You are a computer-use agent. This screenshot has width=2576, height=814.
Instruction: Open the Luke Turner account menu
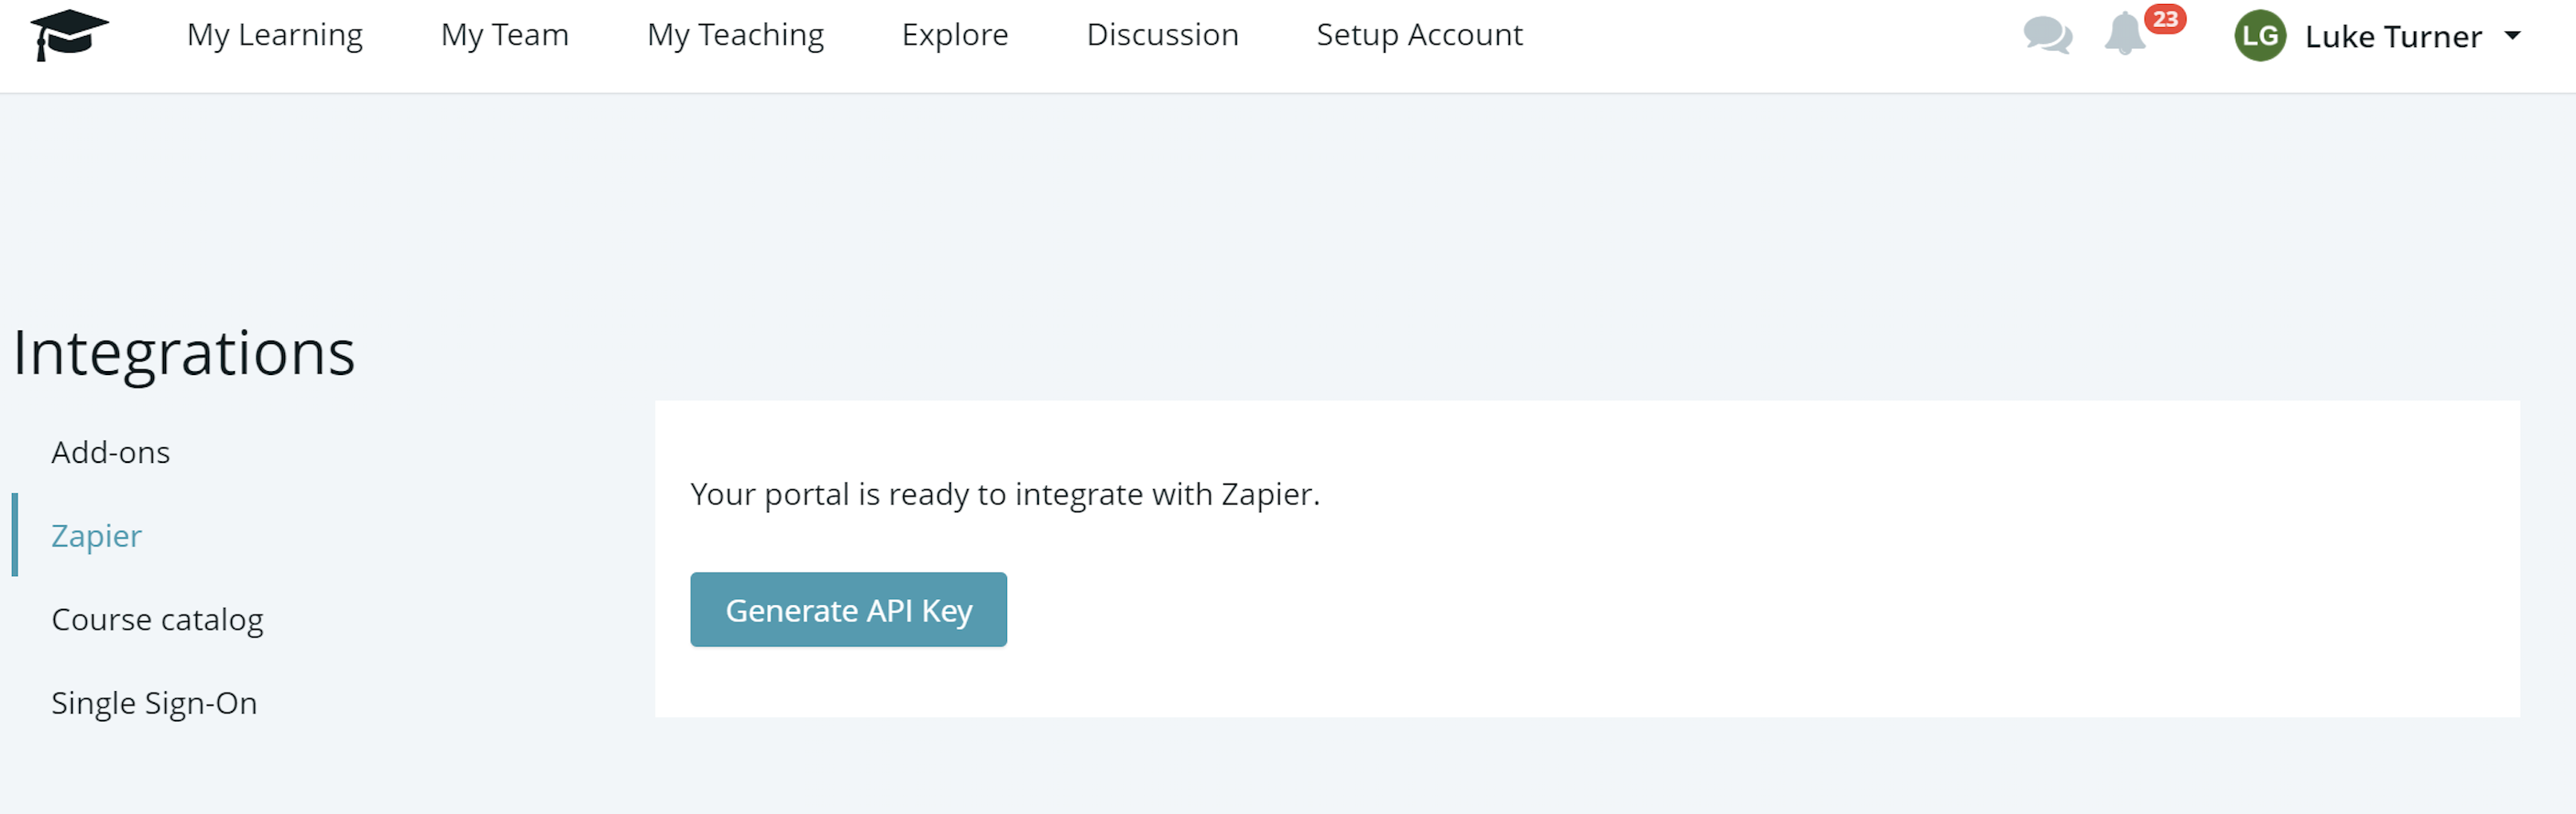point(2392,37)
